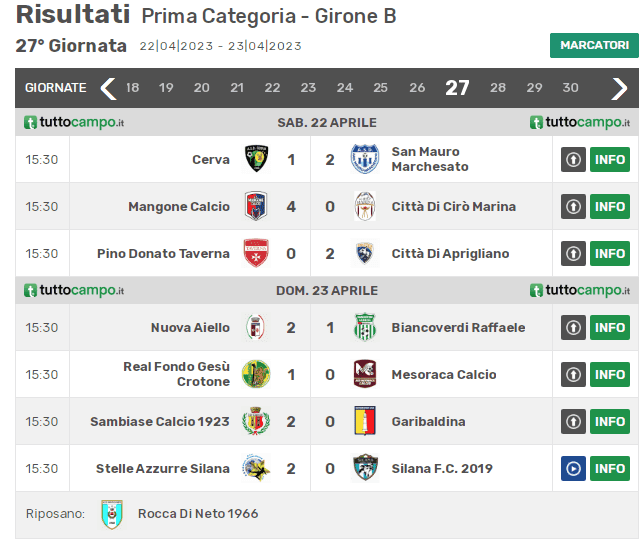Open the Mangone Calcio team logo
The height and width of the screenshot is (550, 642).
click(x=256, y=206)
